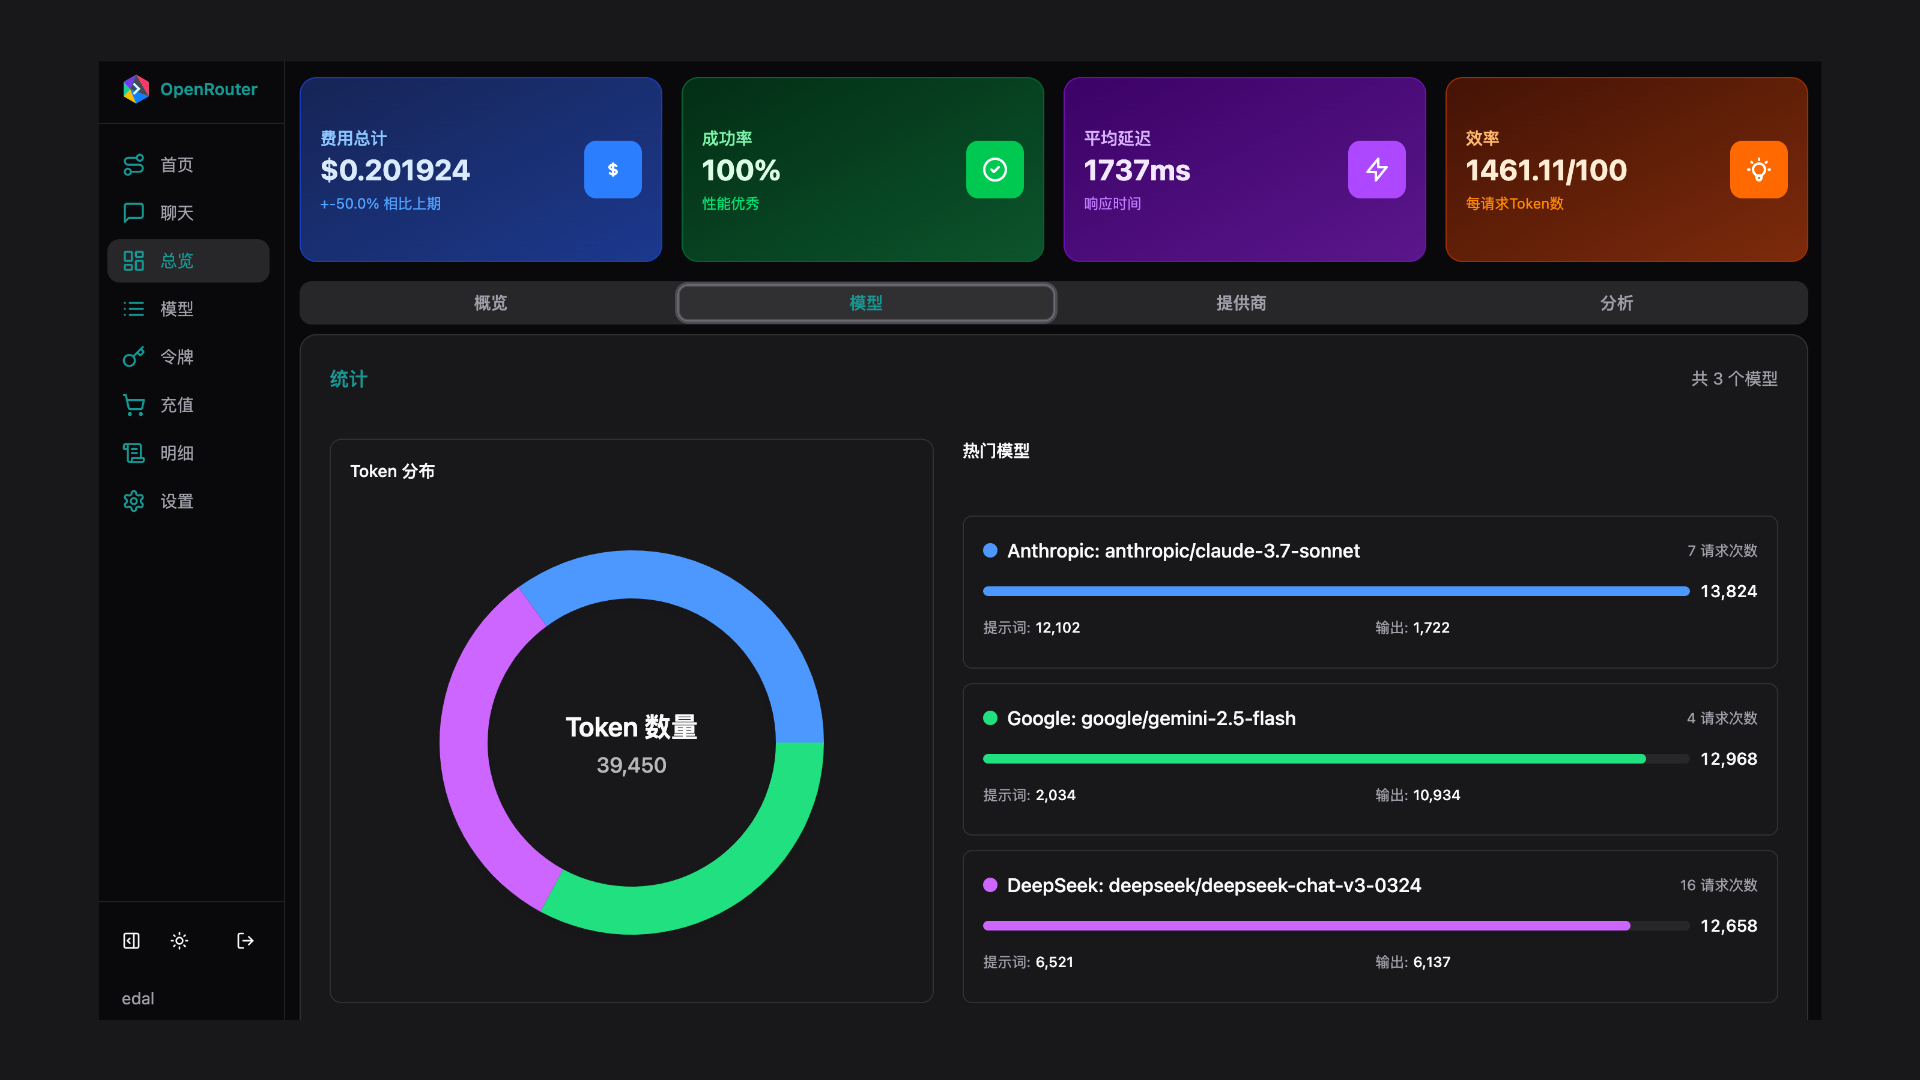Click the edal username at sidebar bottom
The image size is (1920, 1080).
point(138,999)
